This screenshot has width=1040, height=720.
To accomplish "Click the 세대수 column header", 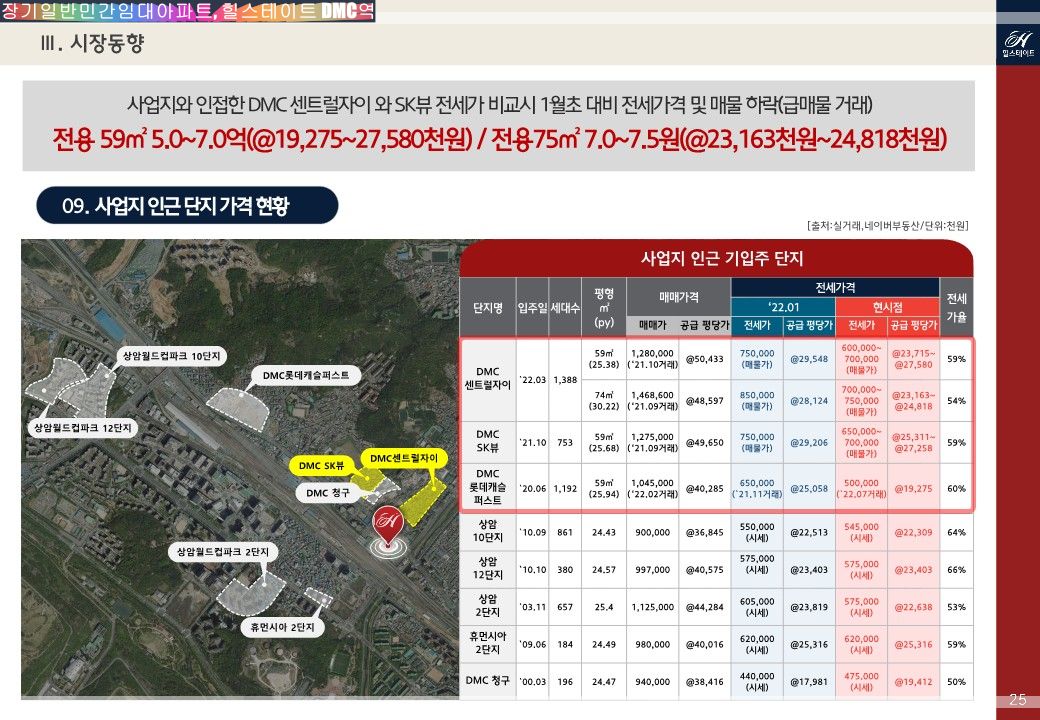I will (565, 308).
